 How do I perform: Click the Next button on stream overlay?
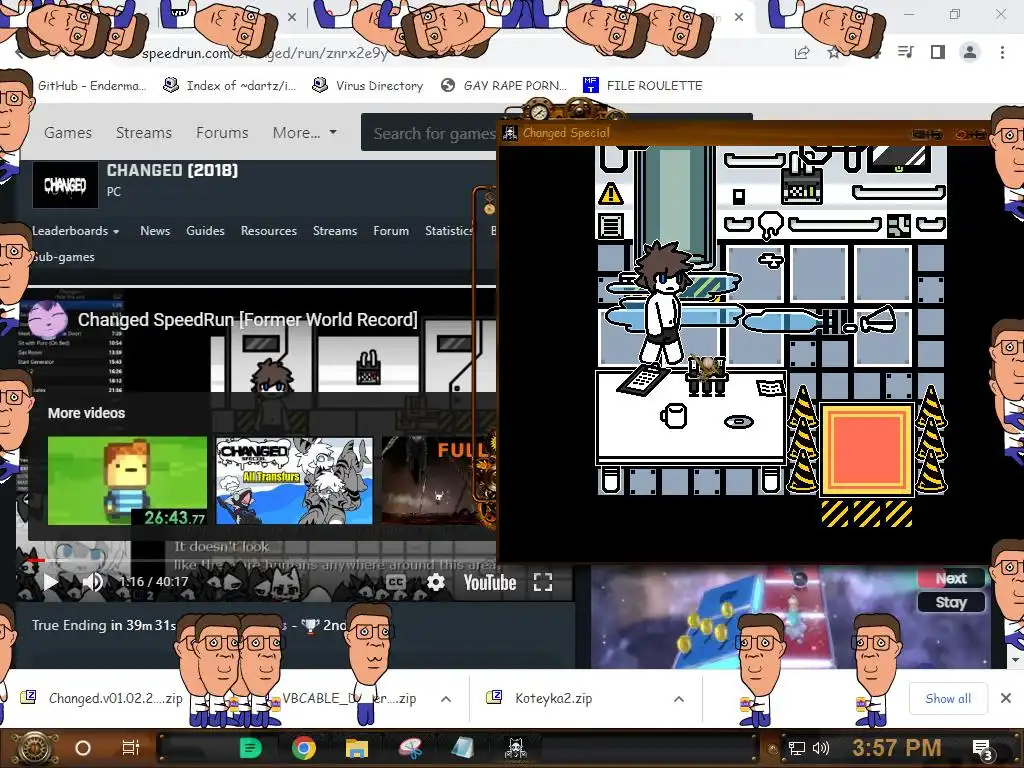[x=951, y=578]
